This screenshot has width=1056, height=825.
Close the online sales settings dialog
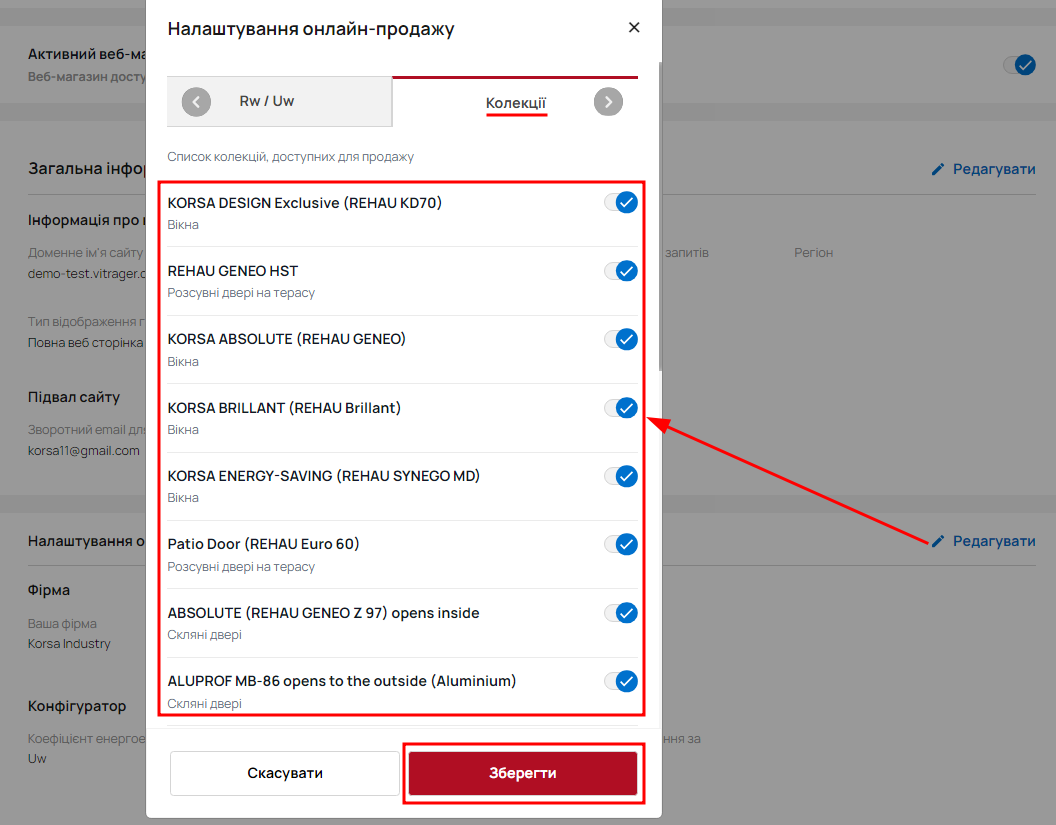tap(634, 28)
